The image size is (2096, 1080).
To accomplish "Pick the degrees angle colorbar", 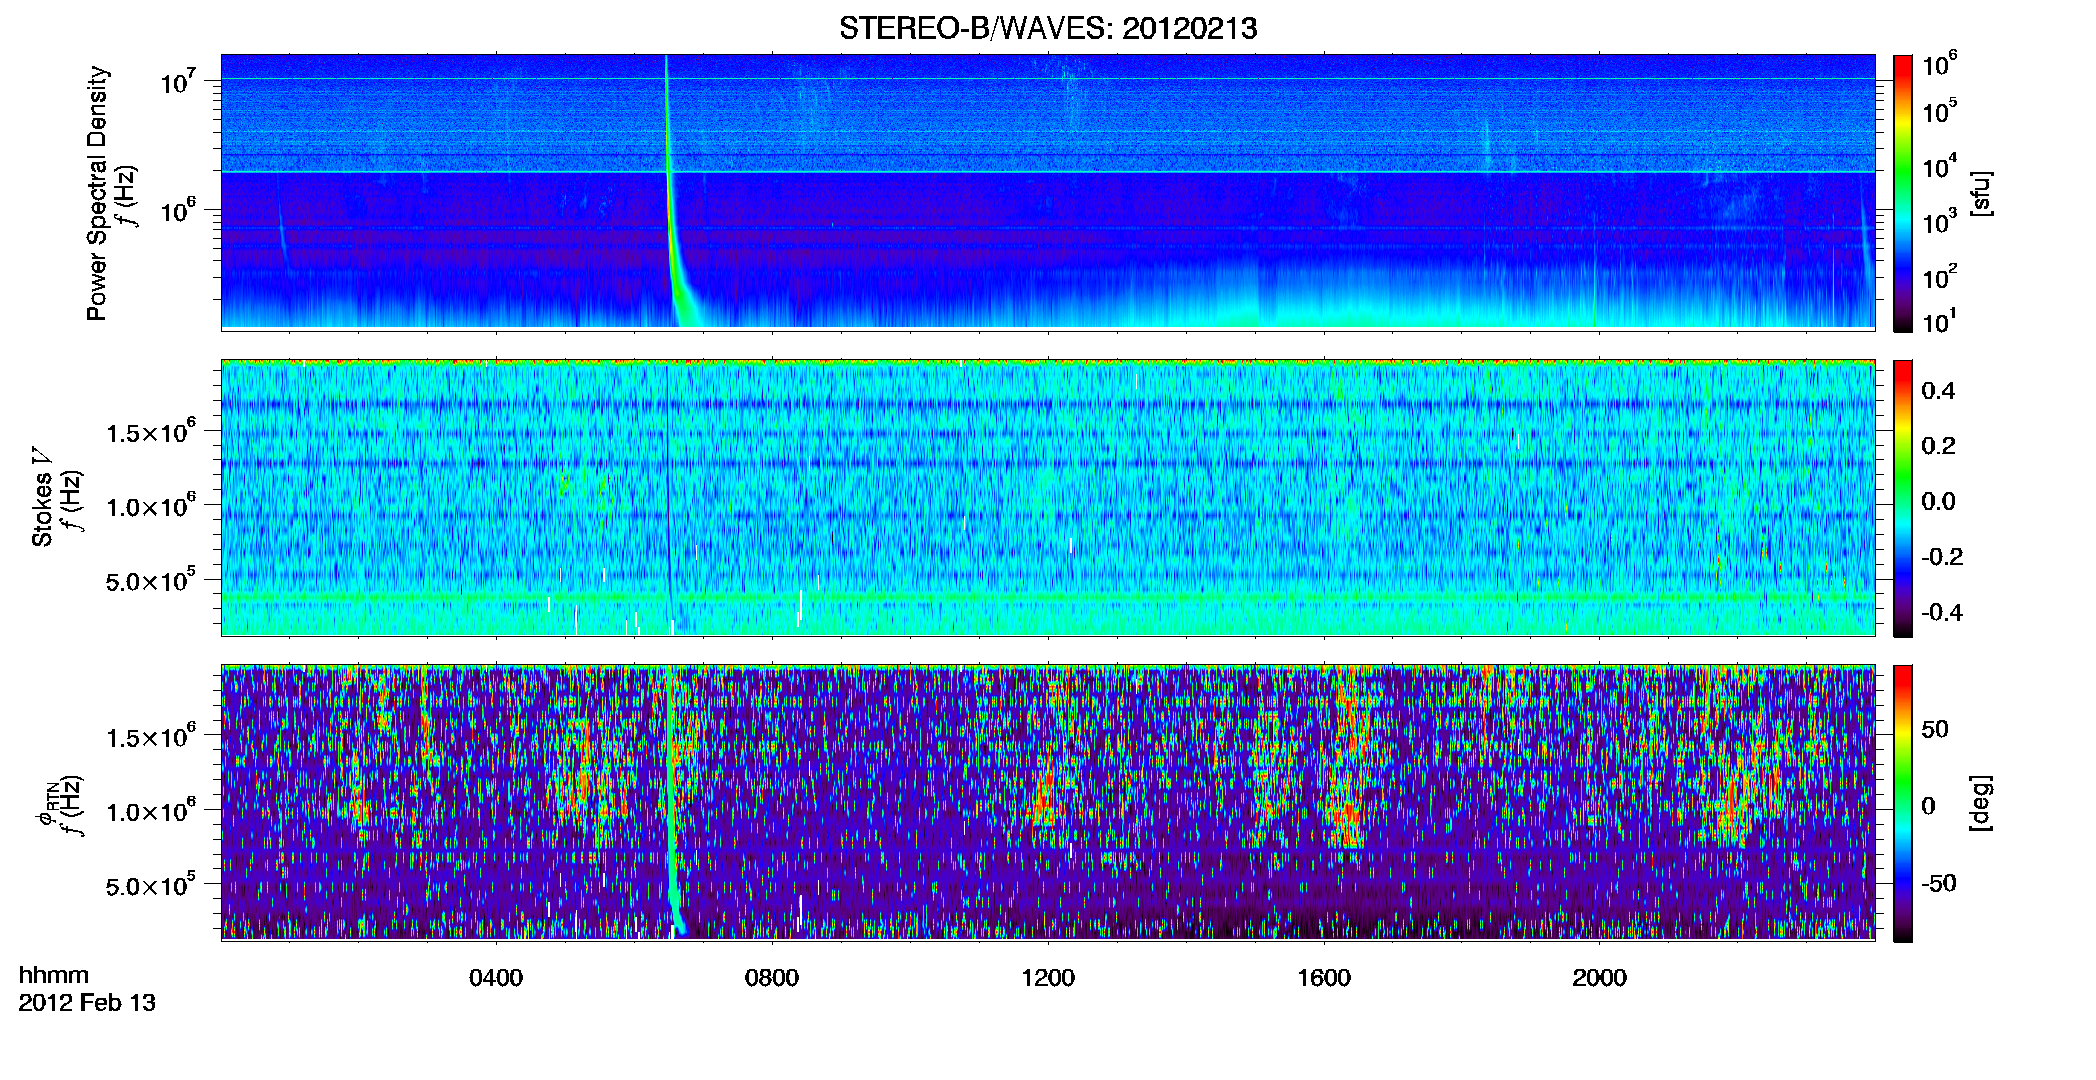I will click(x=1903, y=803).
